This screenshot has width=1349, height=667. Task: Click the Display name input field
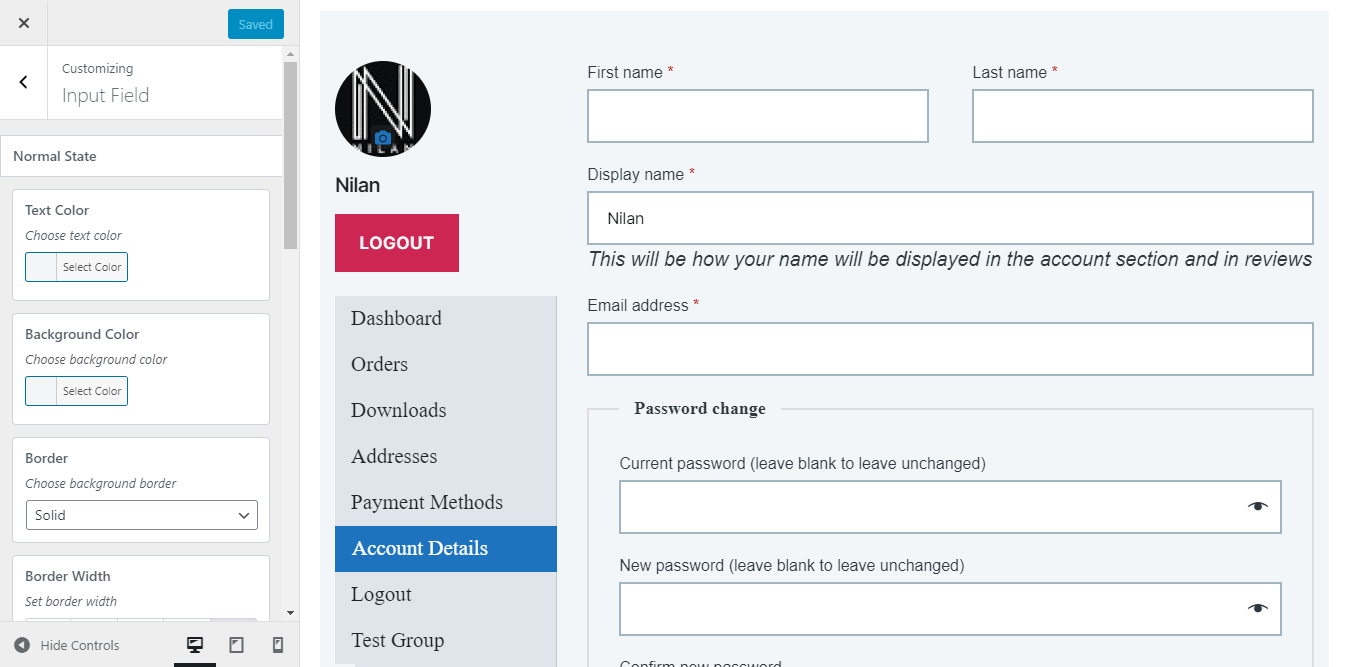click(x=949, y=218)
